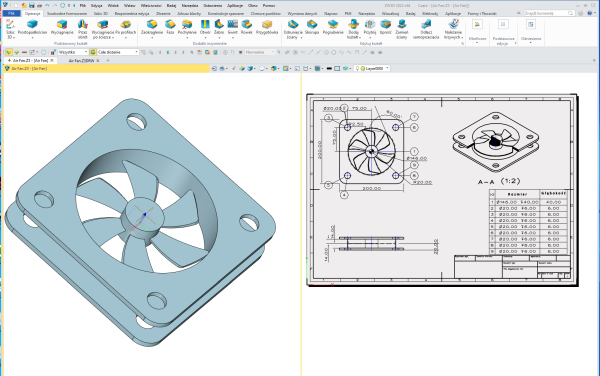Viewport: 600px width, 376px height.
Task: Open the Widok menu
Action: click(113, 6)
